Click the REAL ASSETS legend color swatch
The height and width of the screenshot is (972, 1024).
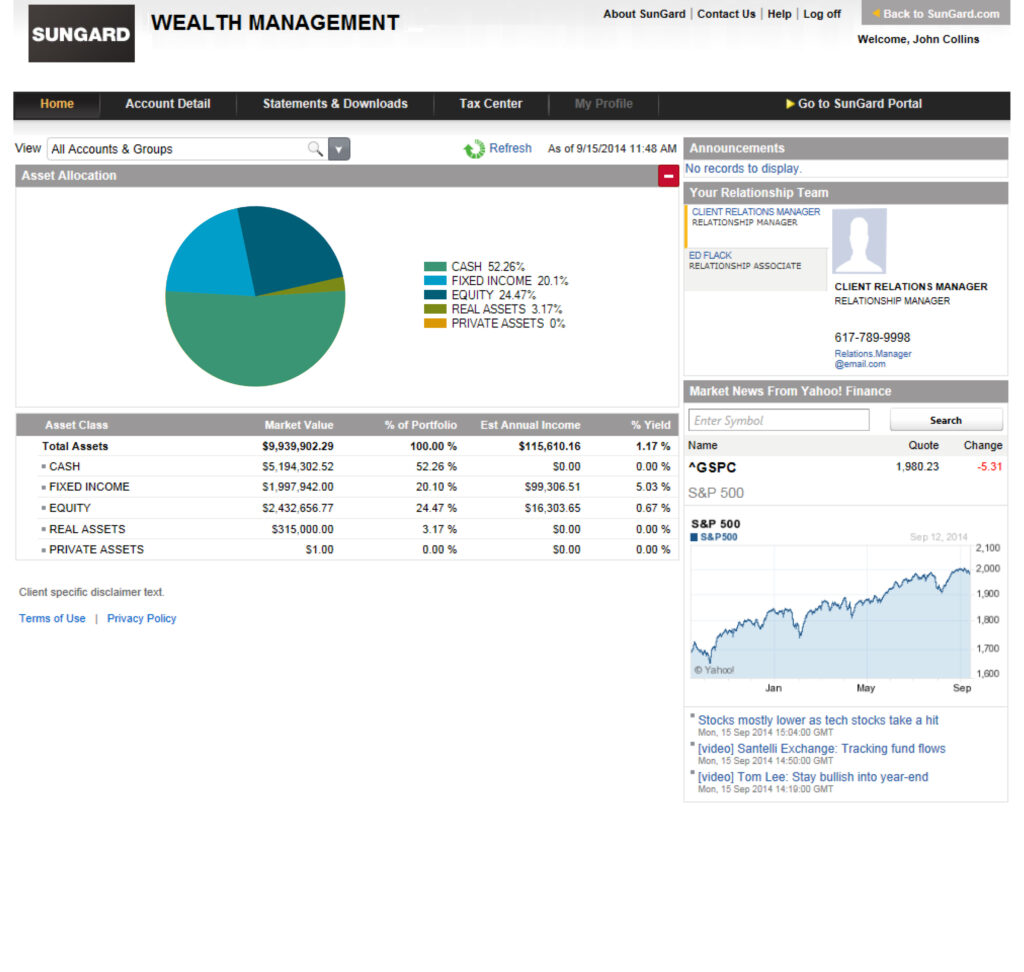[435, 309]
